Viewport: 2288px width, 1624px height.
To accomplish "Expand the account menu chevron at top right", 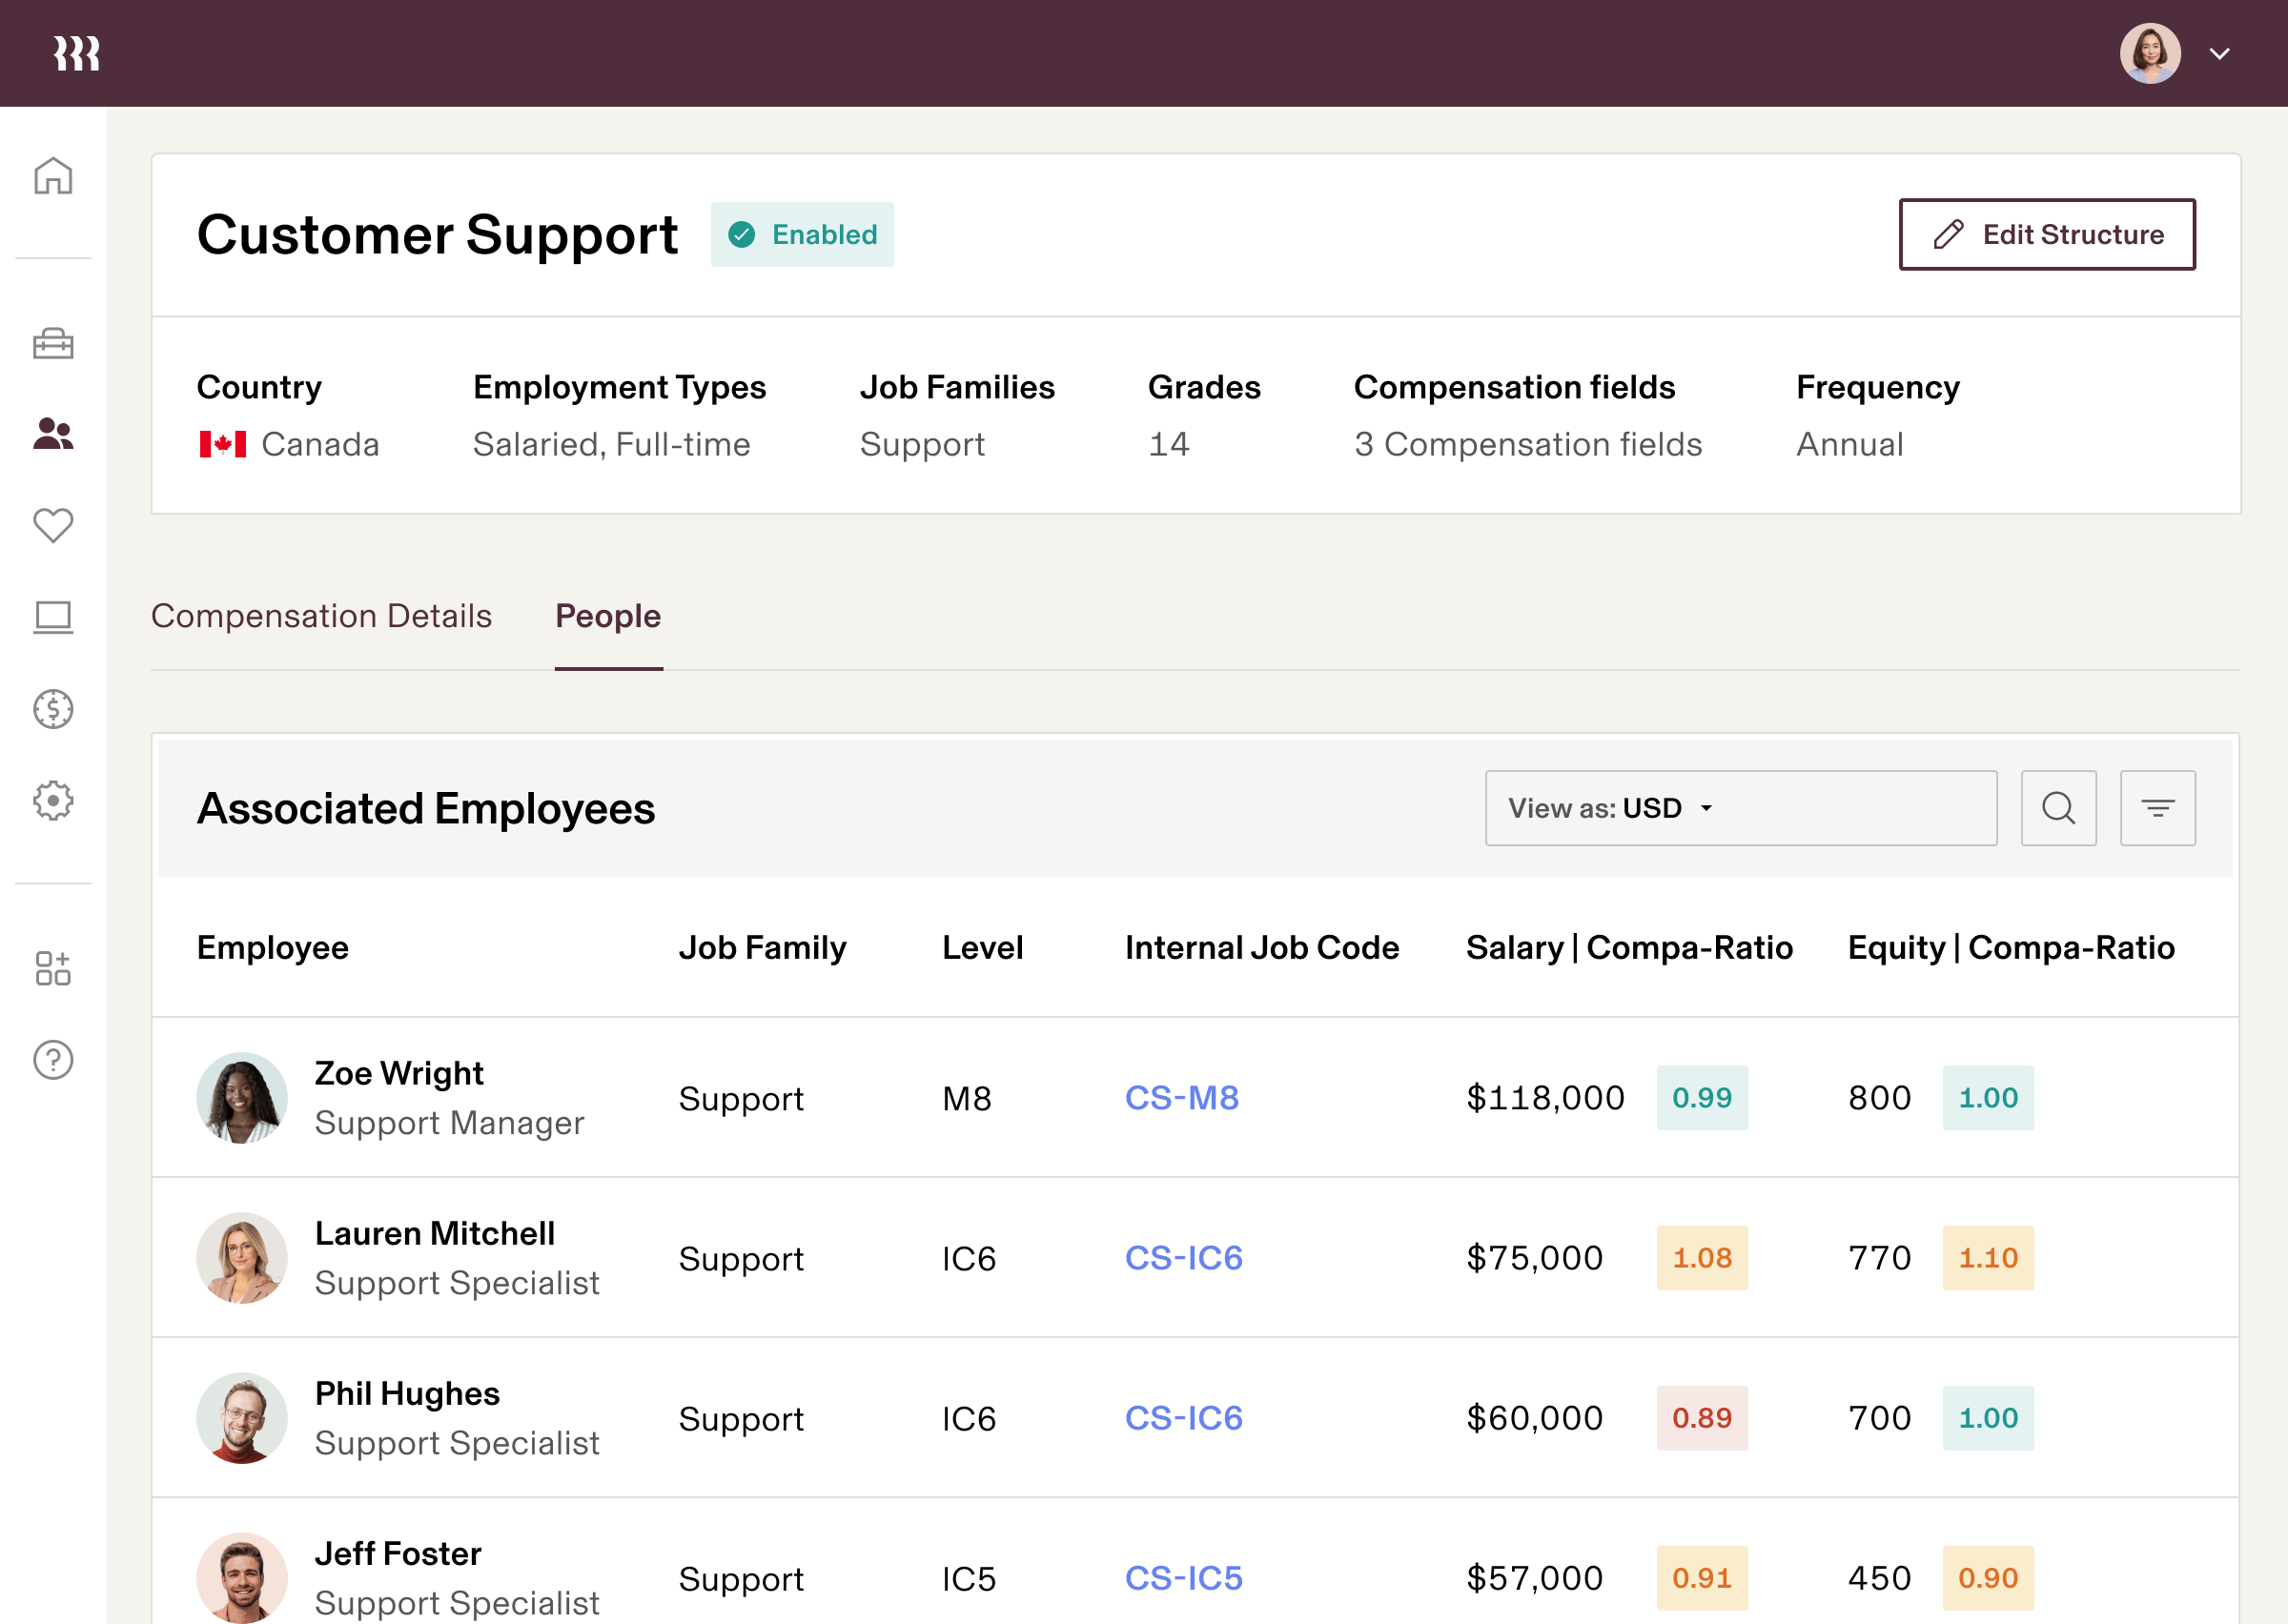I will click(2219, 53).
